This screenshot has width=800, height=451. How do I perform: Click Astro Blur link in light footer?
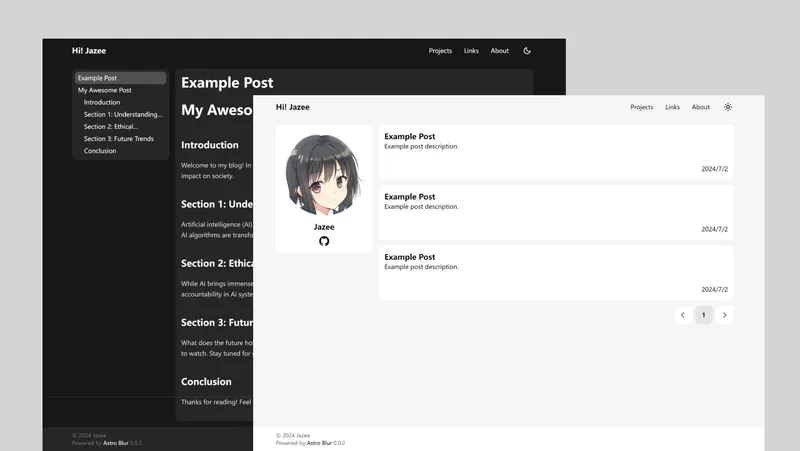[x=319, y=442]
